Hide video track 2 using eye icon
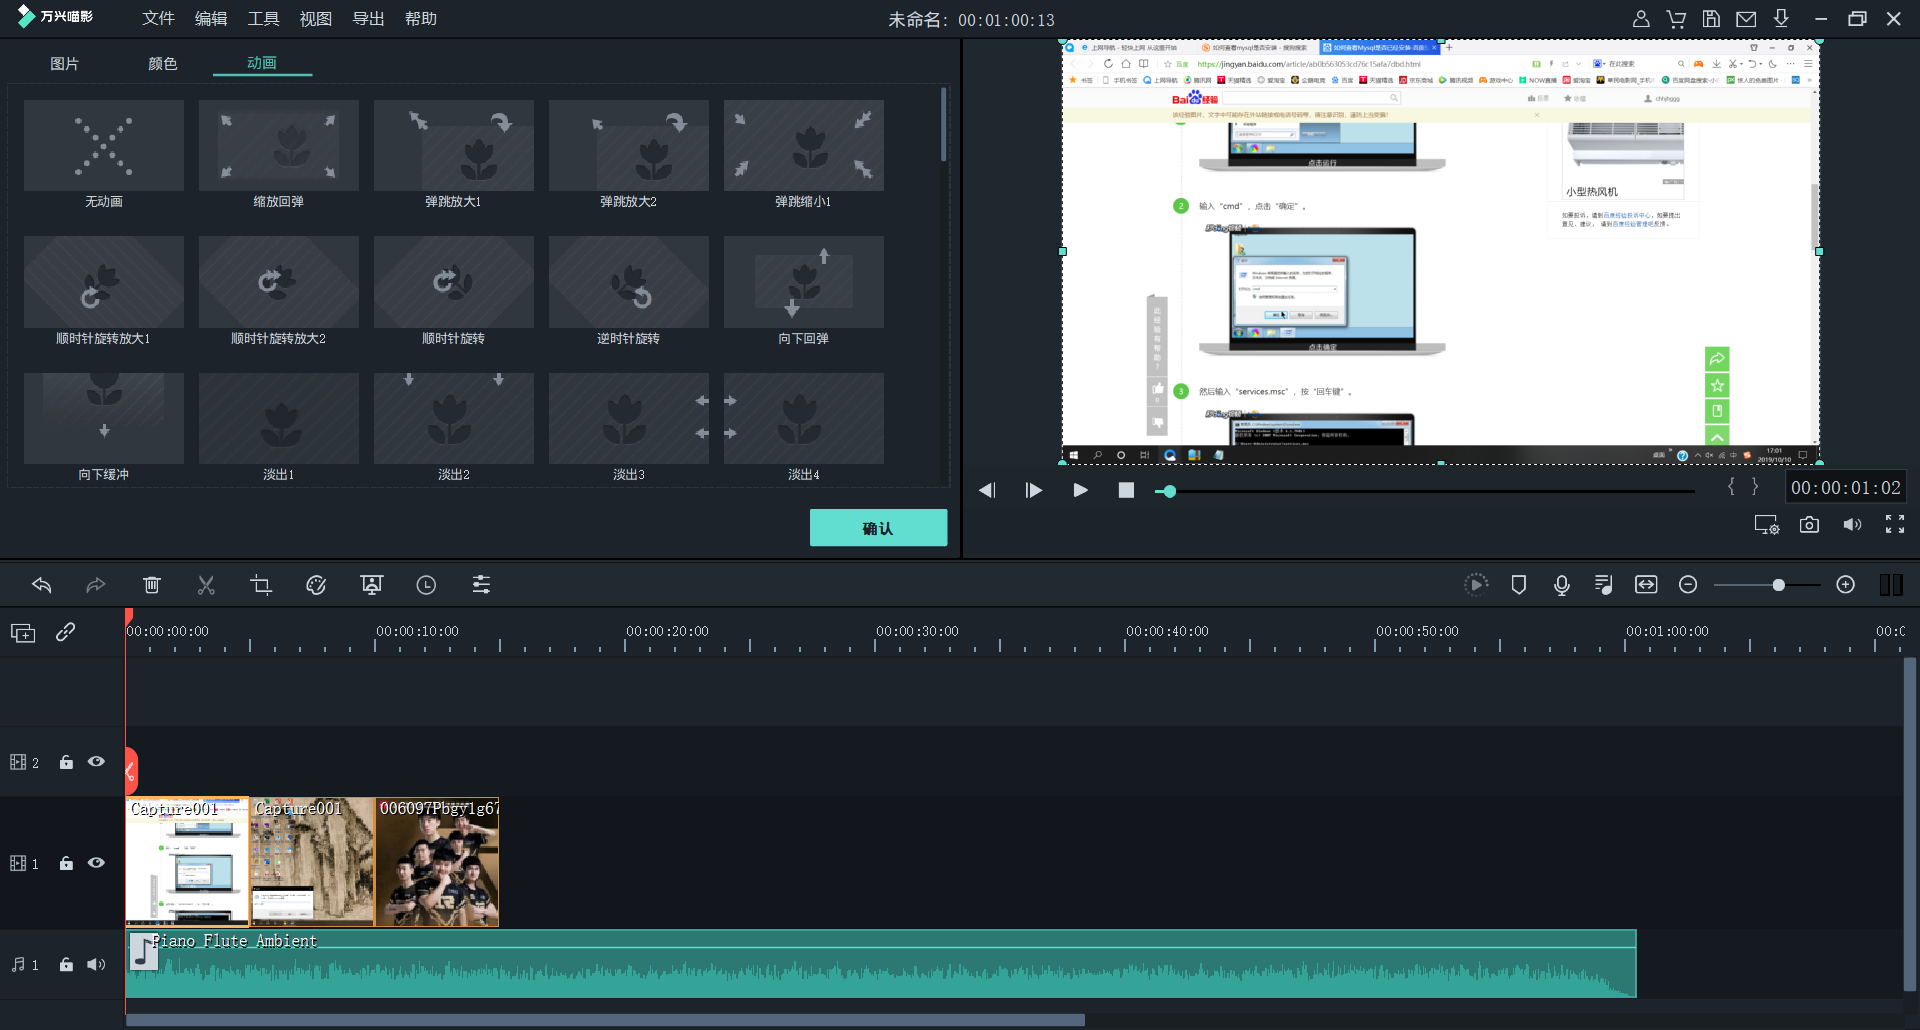Screen dimensions: 1920x1030 (x=96, y=762)
